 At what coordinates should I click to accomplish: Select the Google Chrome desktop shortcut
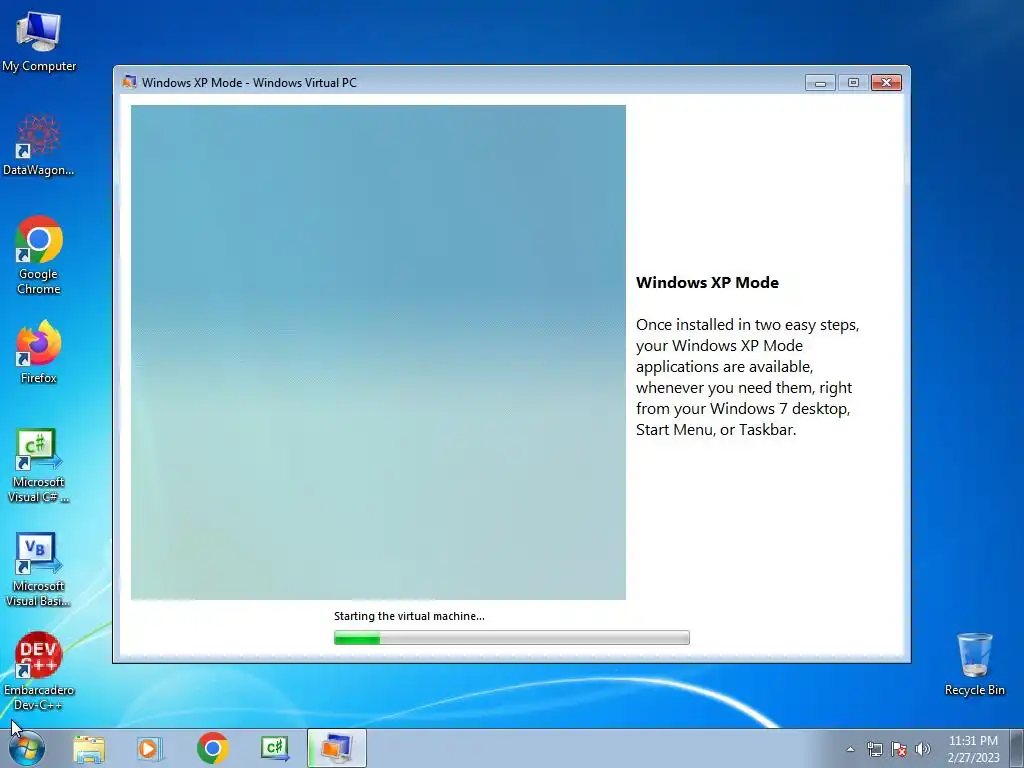click(39, 255)
